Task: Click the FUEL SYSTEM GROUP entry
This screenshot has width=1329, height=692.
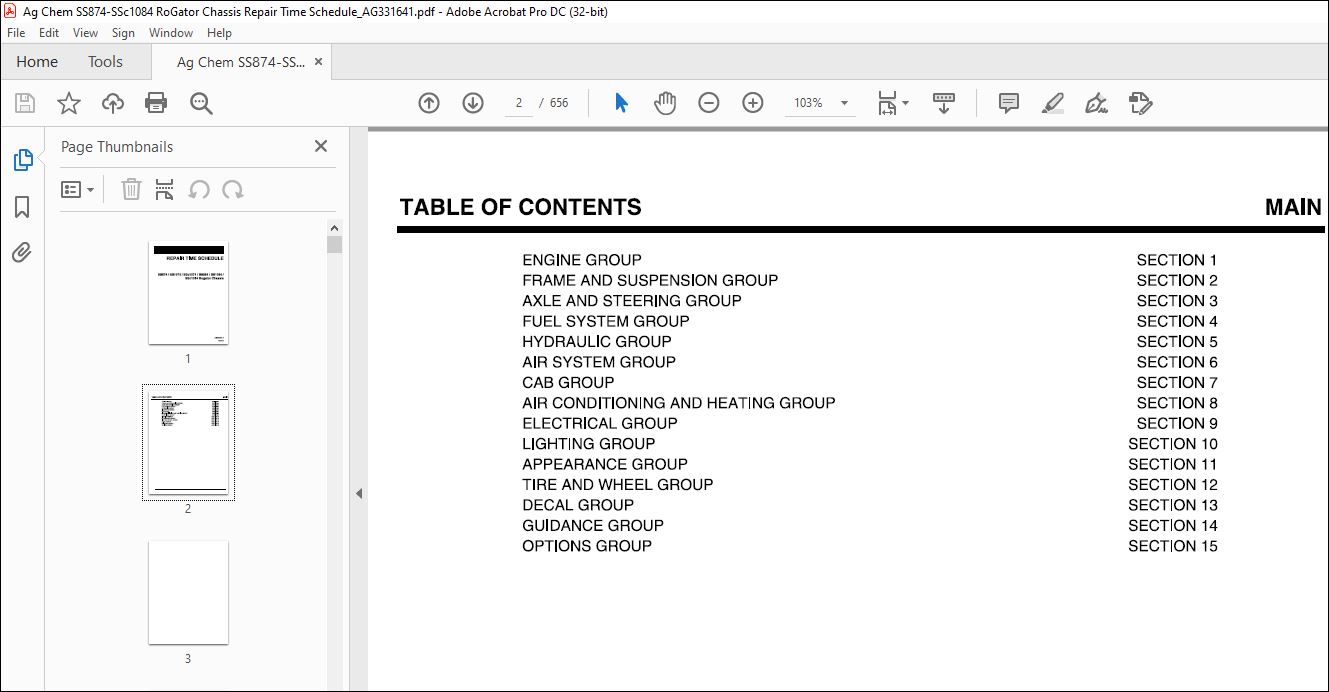Action: [606, 321]
